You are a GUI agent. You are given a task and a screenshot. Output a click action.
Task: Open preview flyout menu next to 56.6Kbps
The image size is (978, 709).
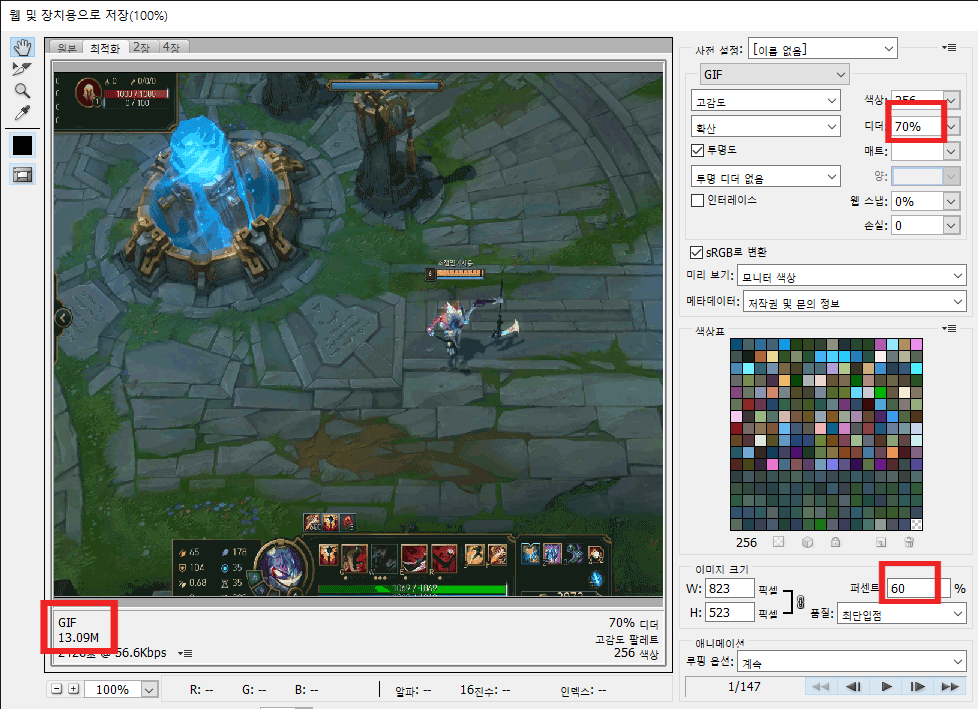click(x=185, y=653)
